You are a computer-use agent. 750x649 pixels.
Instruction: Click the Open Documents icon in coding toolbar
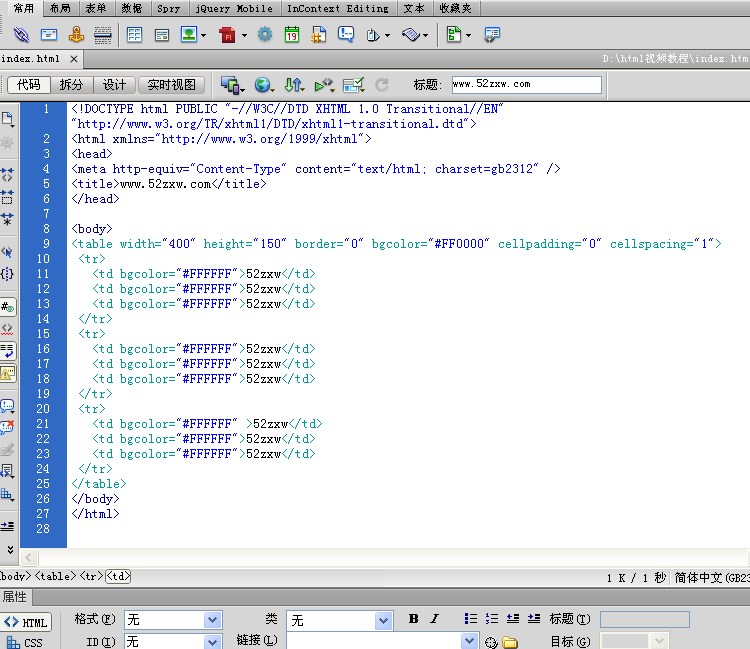[x=8, y=120]
